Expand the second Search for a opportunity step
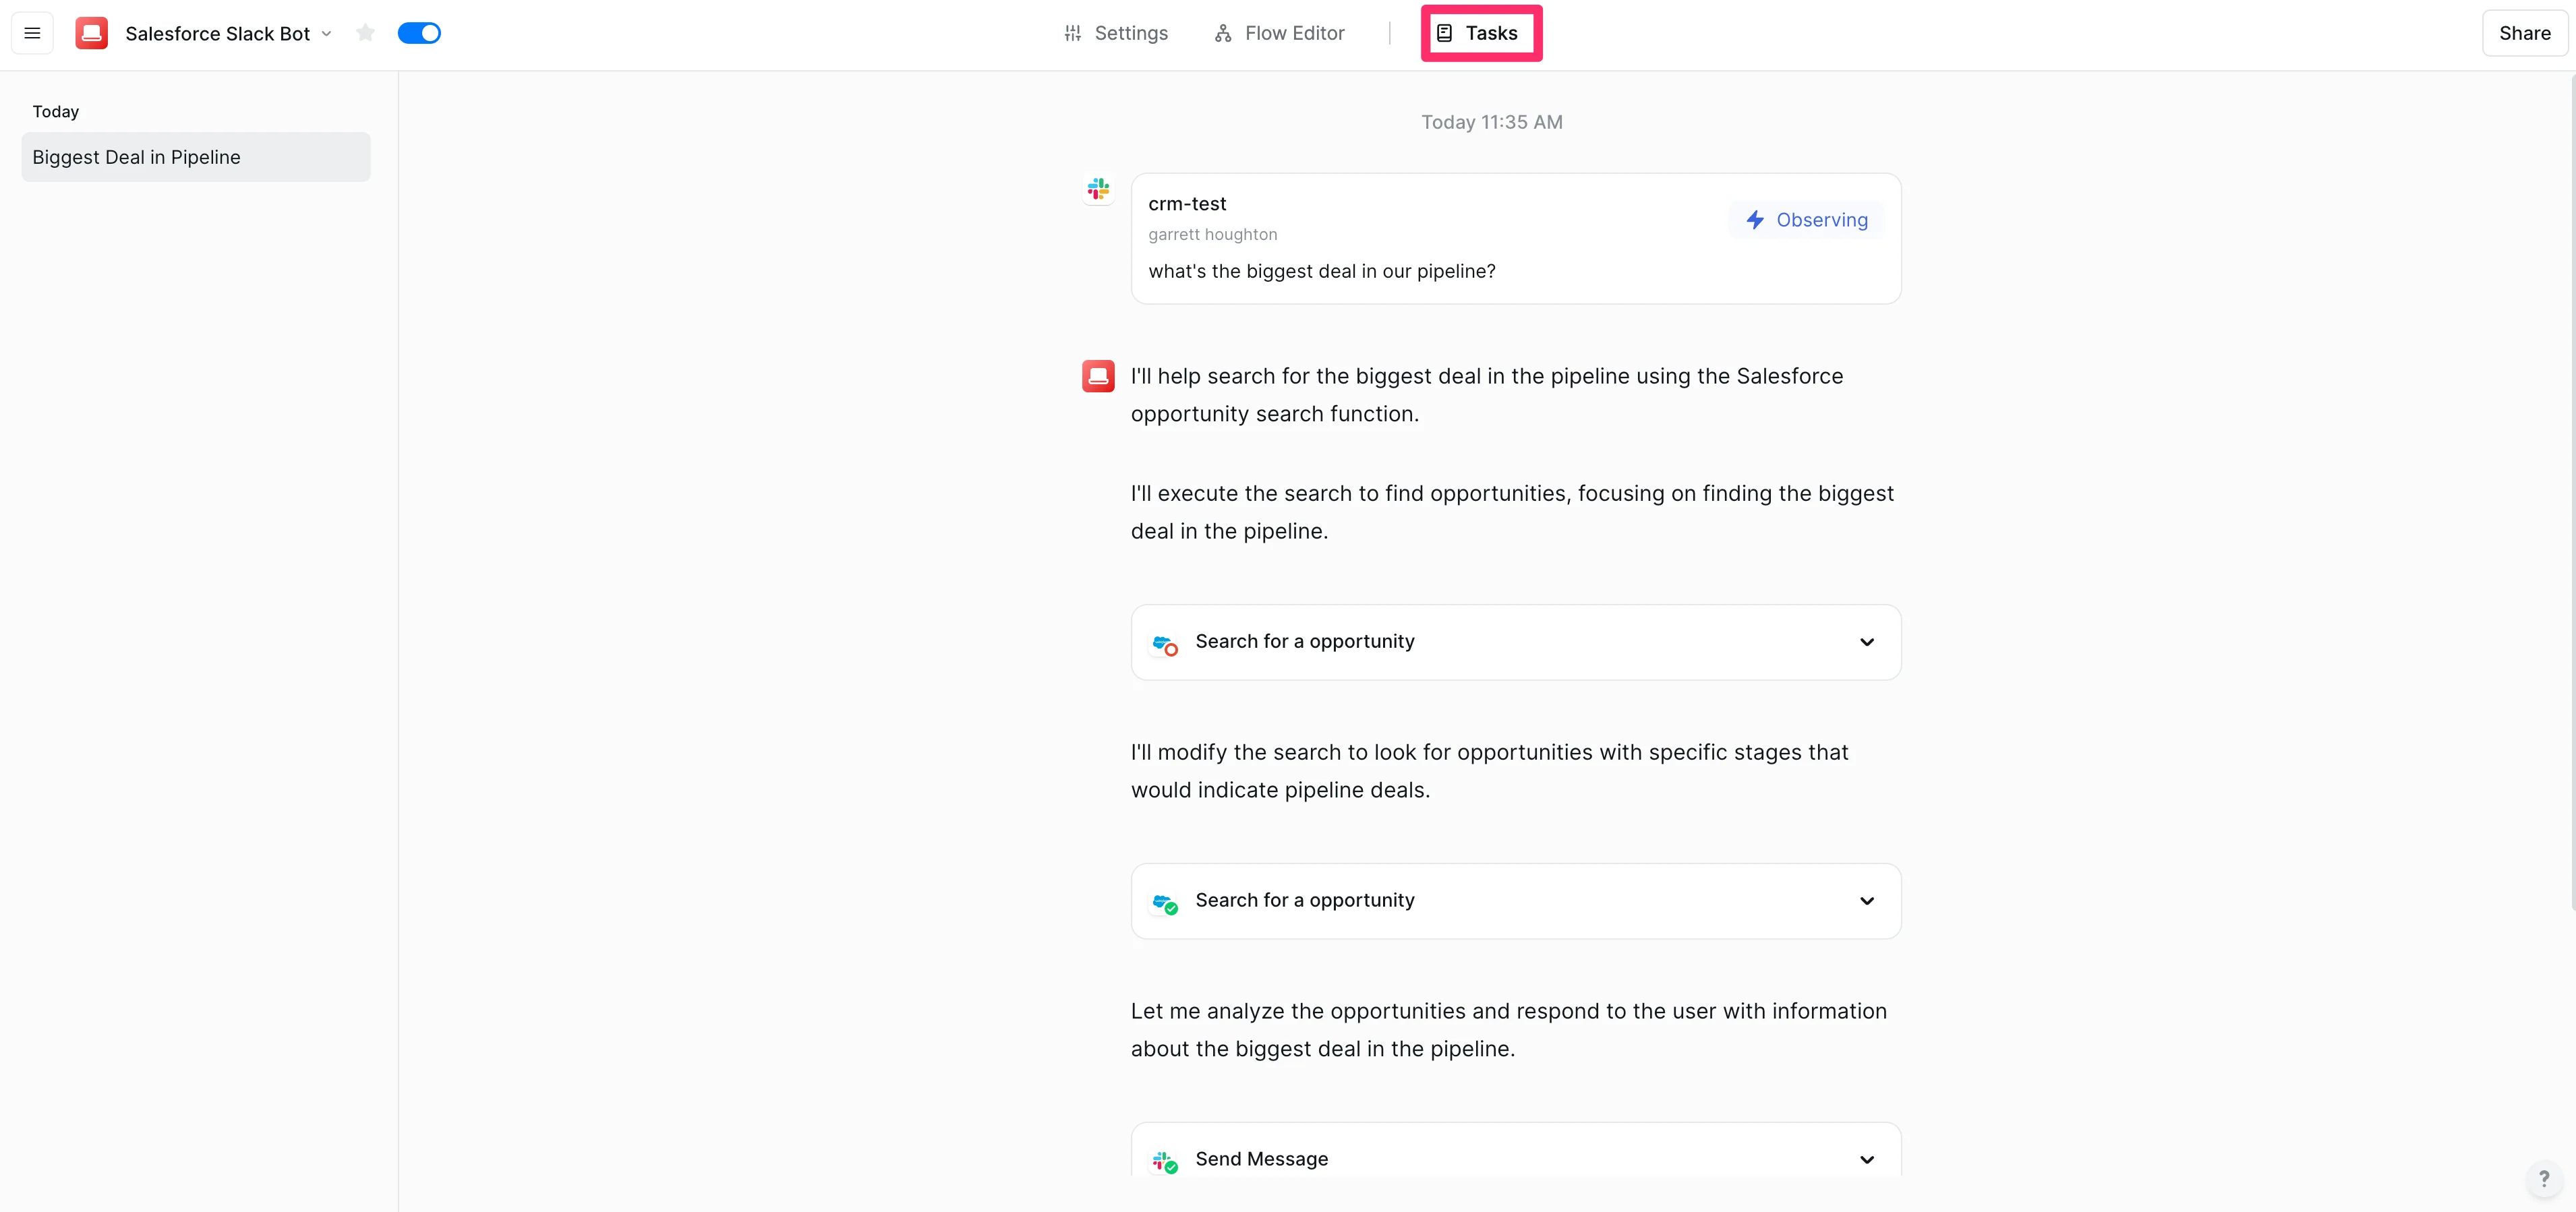This screenshot has height=1212, width=2576. (1866, 901)
